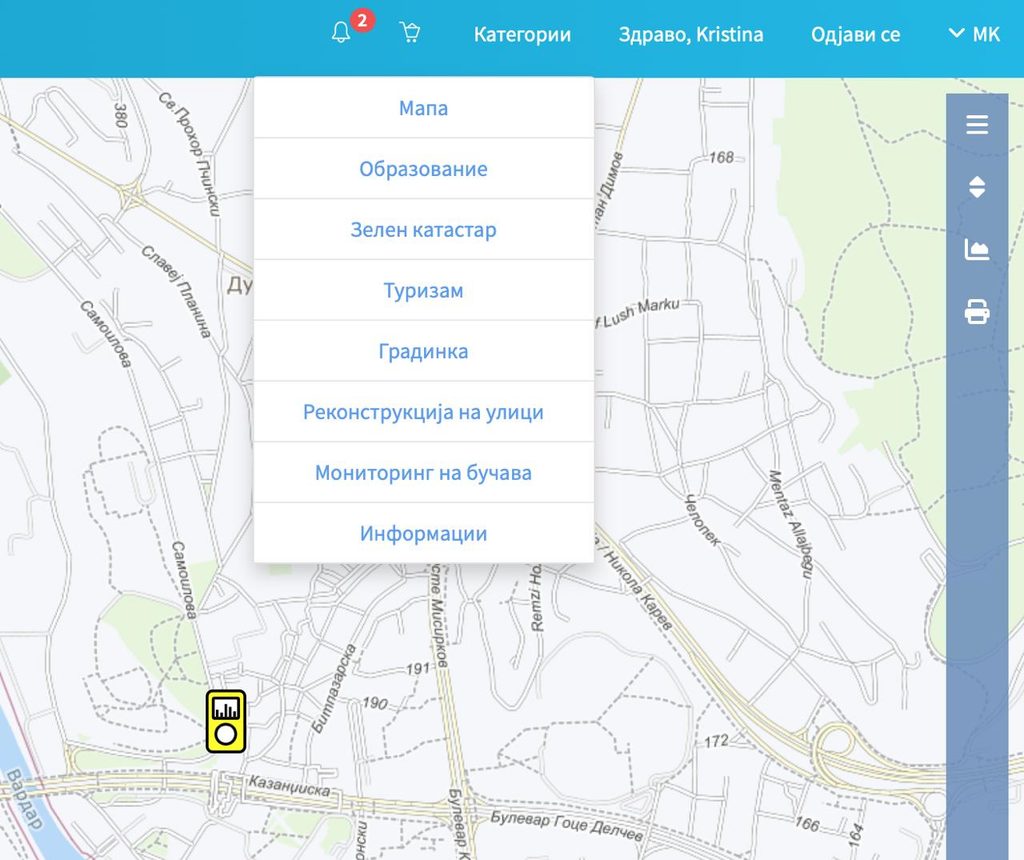Select Зелен катастар menu item
Screen dimensions: 1024x860
click(424, 229)
